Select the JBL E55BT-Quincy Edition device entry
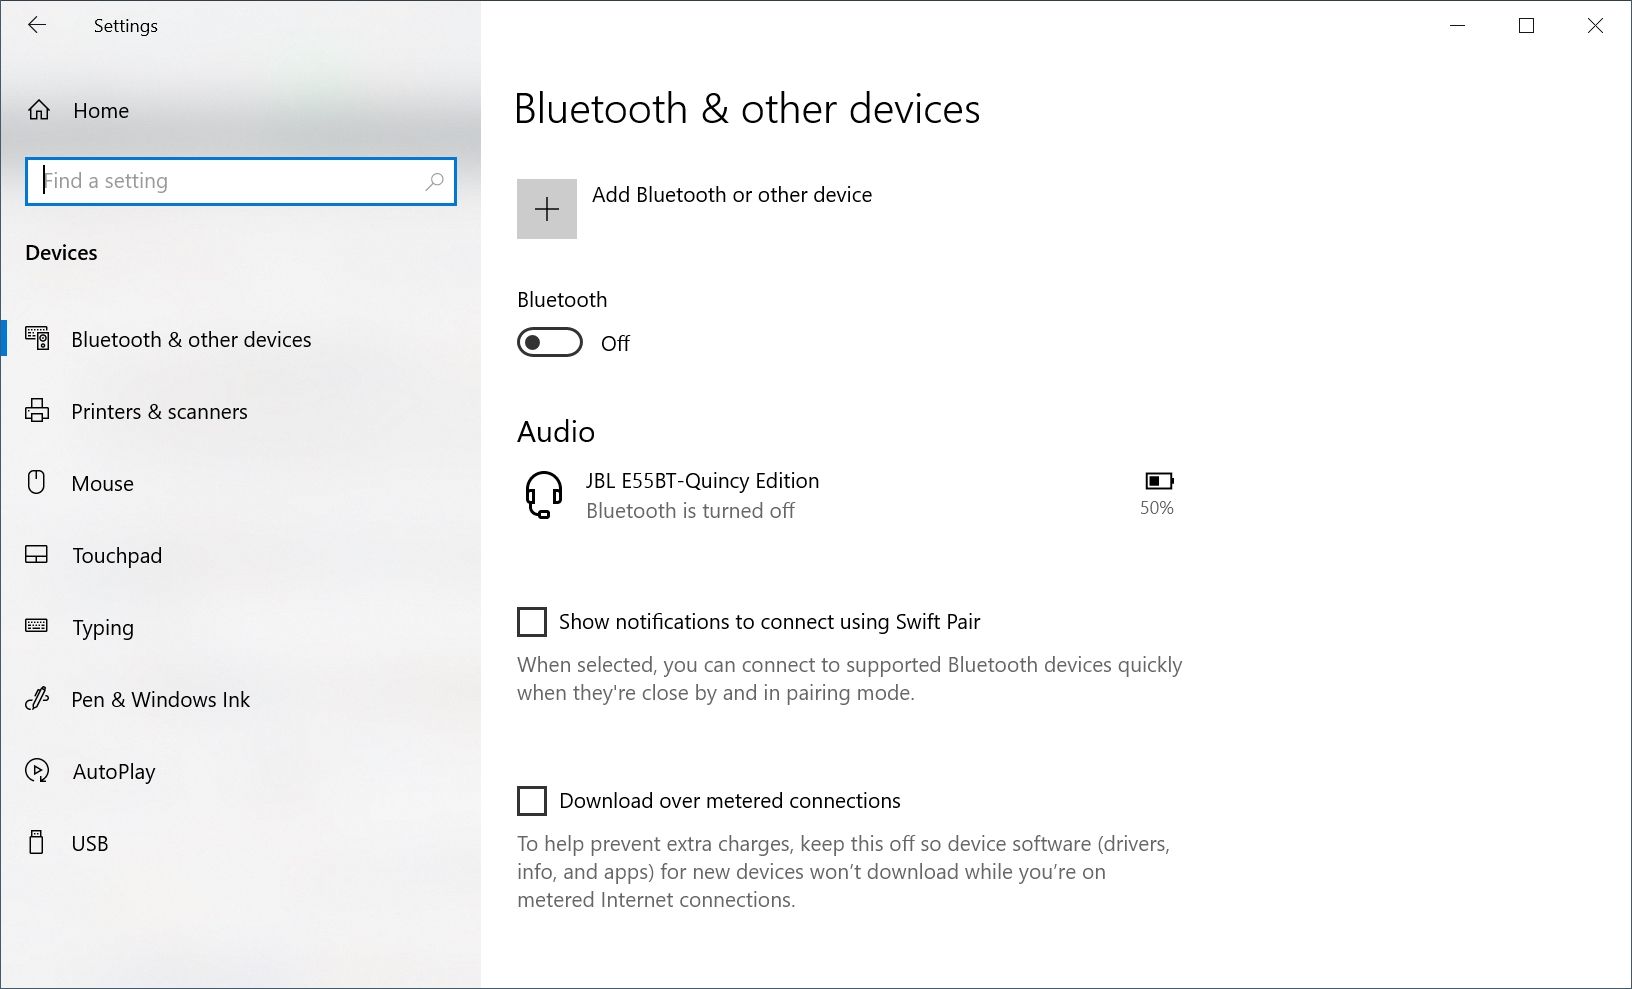 click(703, 494)
